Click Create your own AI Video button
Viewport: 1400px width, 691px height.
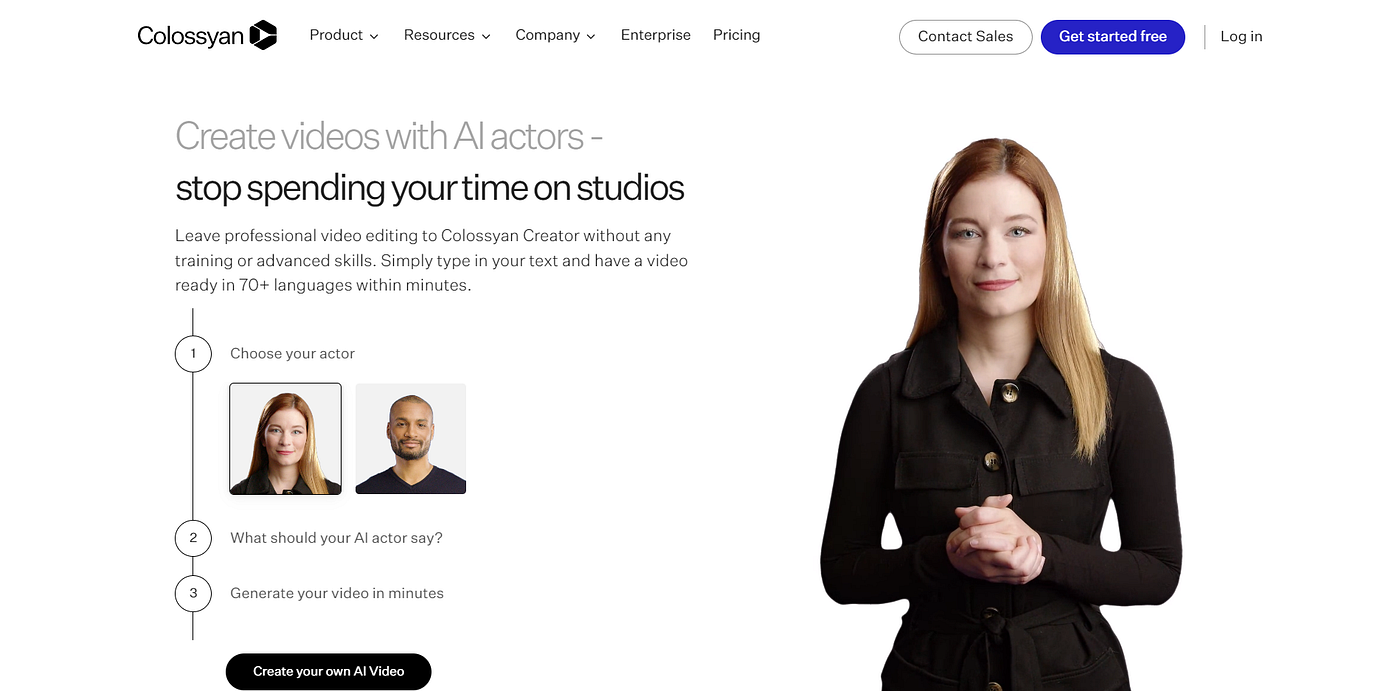click(x=328, y=671)
